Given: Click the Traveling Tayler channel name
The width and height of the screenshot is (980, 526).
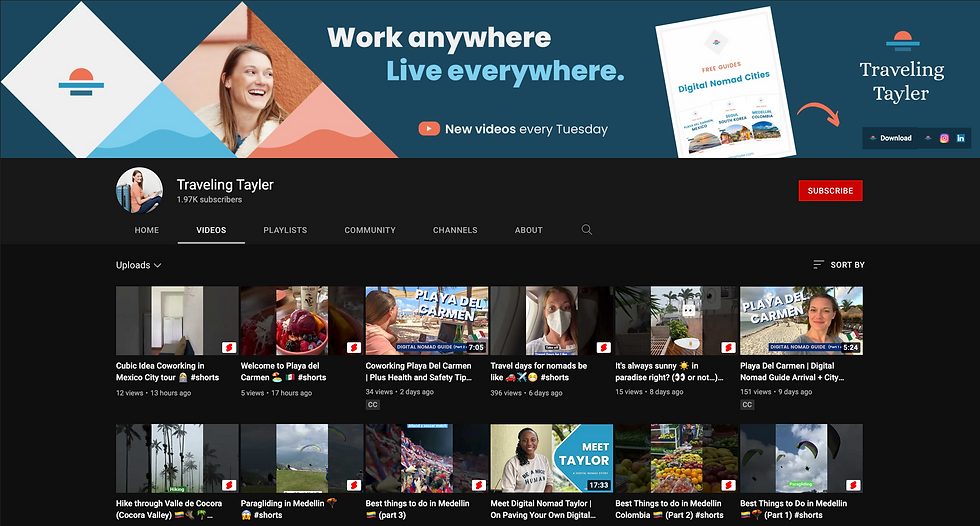Looking at the screenshot, I should coord(225,185).
